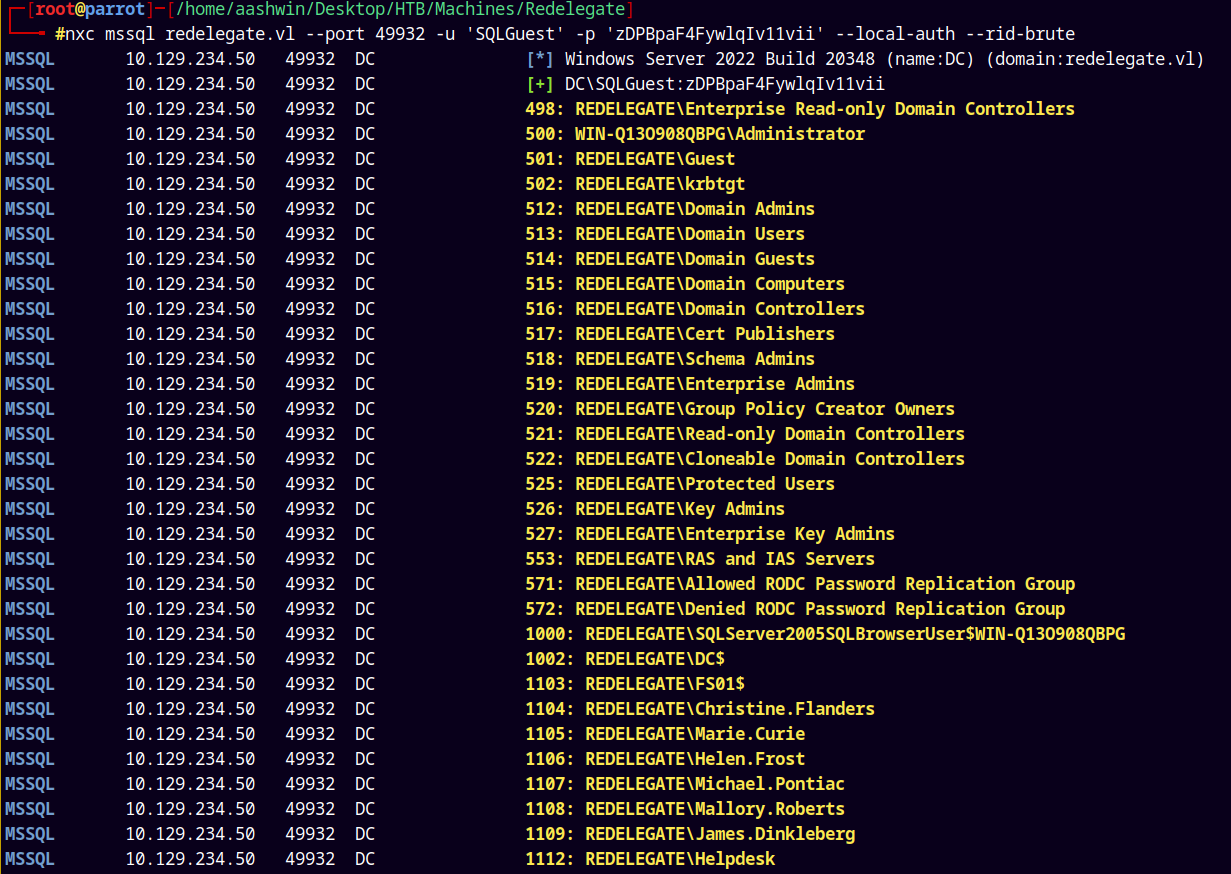Select '1106: REDELEGATE\Helen.Frost'
1231x874 pixels.
(x=665, y=760)
